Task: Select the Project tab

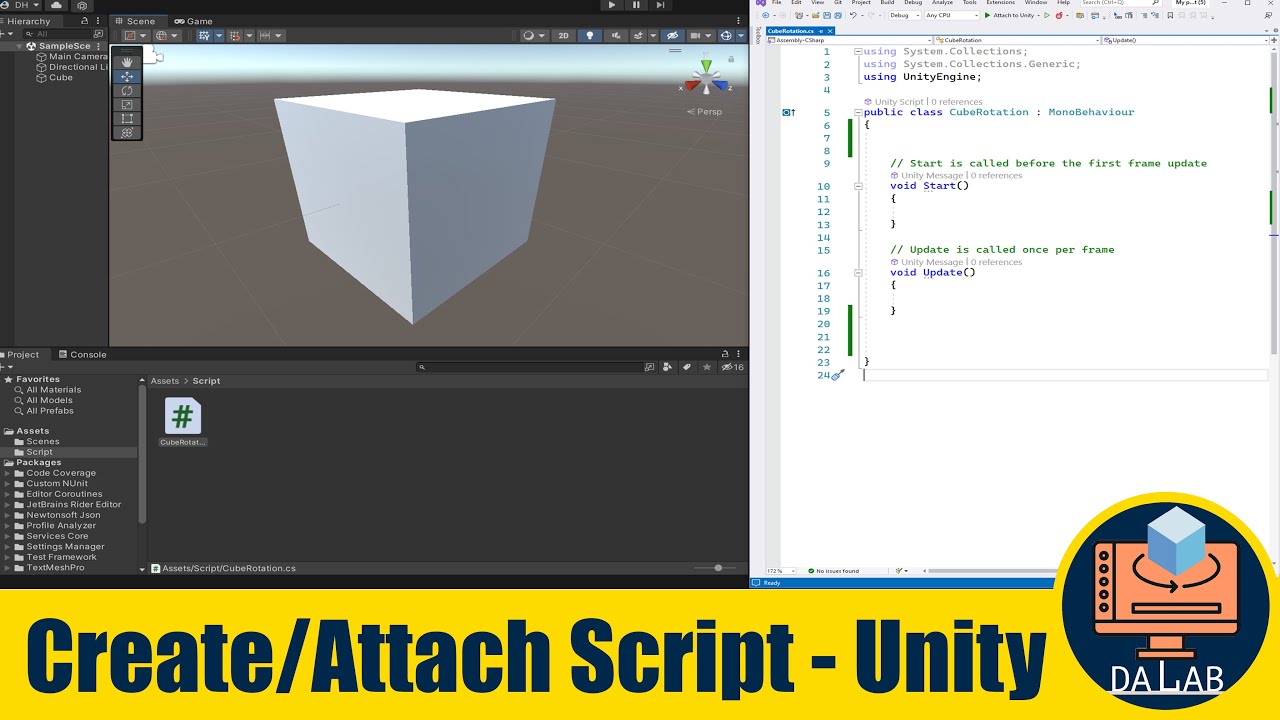Action: point(22,354)
